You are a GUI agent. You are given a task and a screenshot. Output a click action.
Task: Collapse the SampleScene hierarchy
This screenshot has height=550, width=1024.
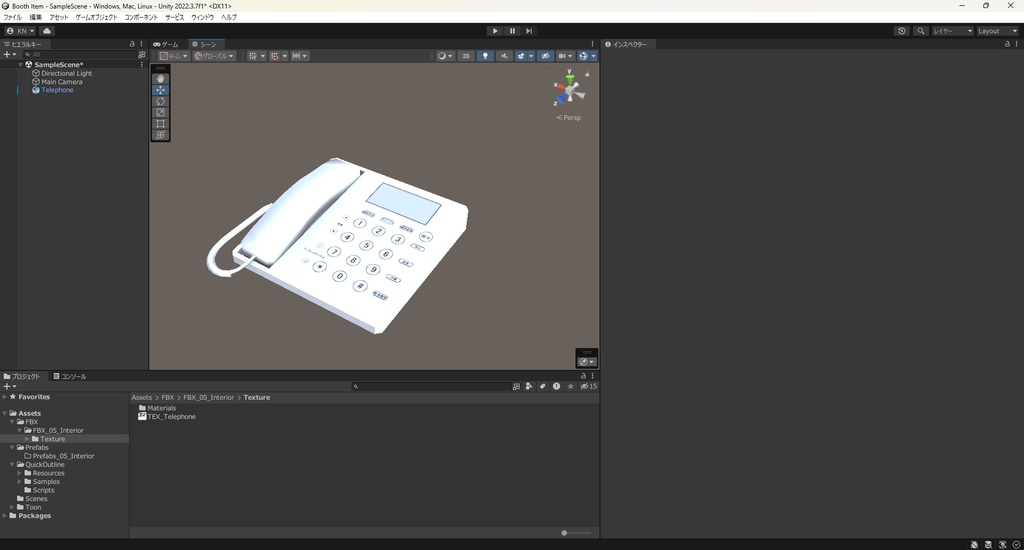click(20, 65)
